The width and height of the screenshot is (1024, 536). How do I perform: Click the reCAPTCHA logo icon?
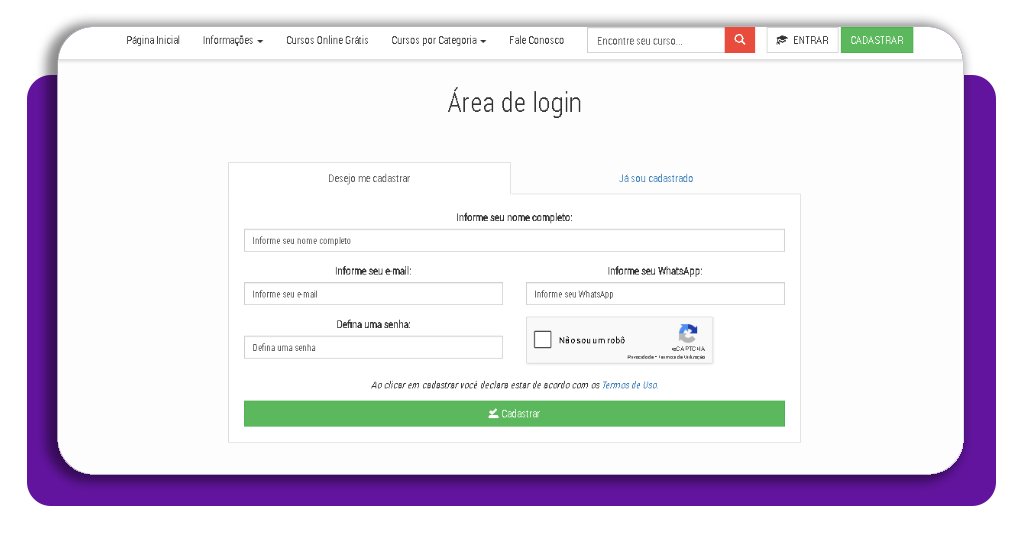tap(688, 334)
